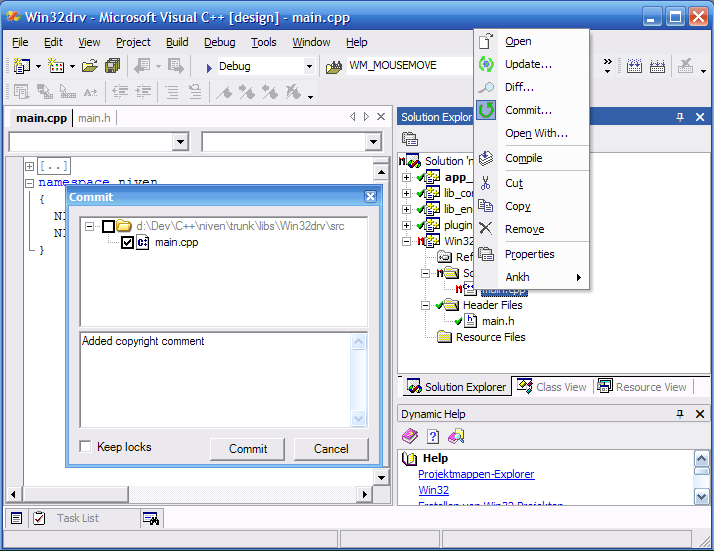
Task: Choose Commit... from the context menu
Action: pyautogui.click(x=532, y=110)
